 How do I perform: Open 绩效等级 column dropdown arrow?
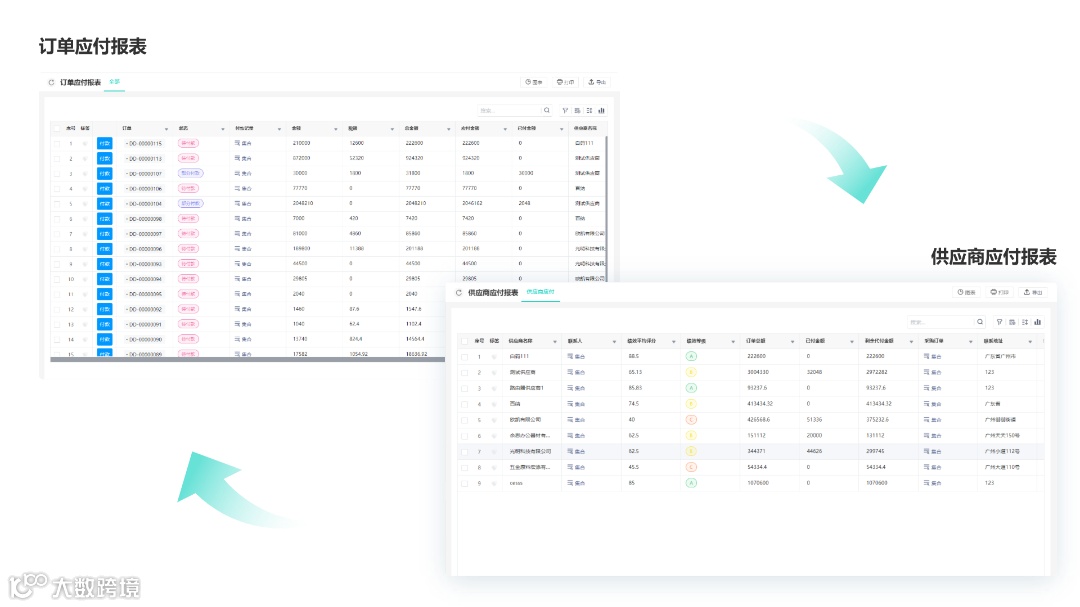point(732,342)
